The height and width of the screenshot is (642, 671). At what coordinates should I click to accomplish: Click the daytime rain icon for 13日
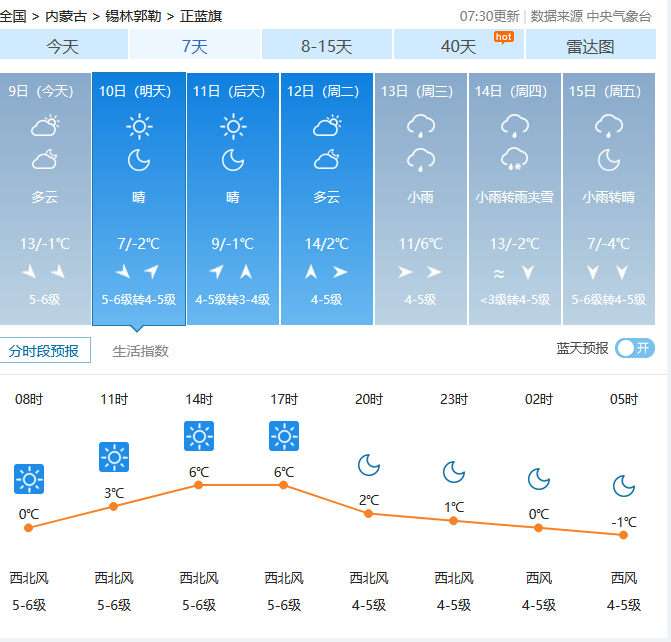click(421, 126)
